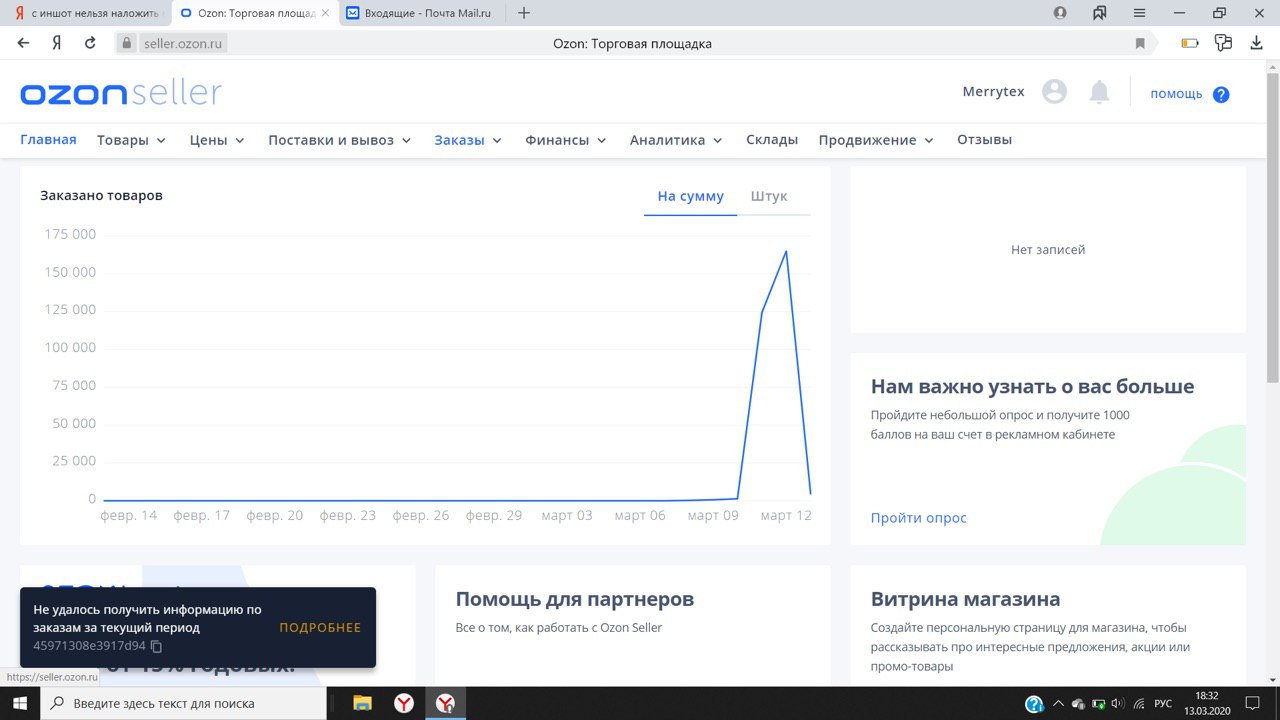Click the помощь link in header
Viewport: 1280px width, 720px height.
click(1176, 94)
